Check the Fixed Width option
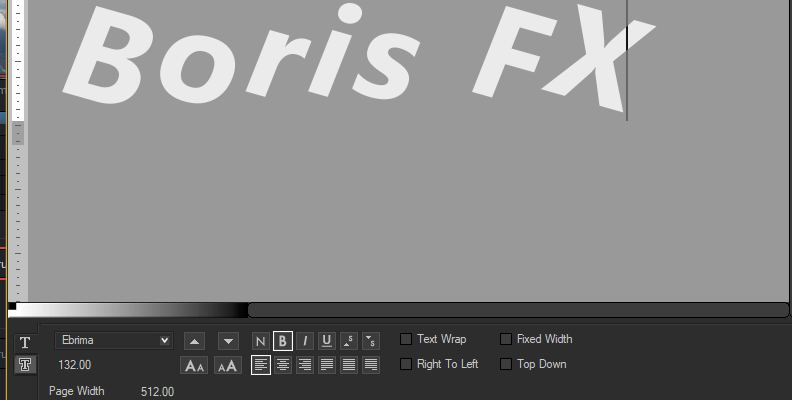 (506, 340)
